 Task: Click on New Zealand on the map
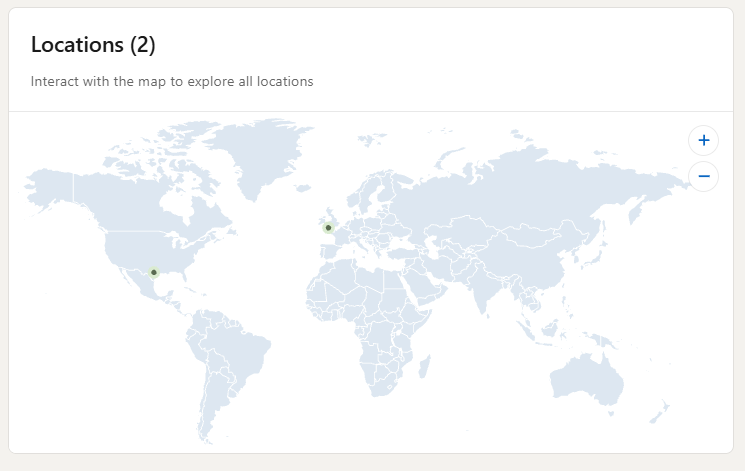tap(659, 413)
